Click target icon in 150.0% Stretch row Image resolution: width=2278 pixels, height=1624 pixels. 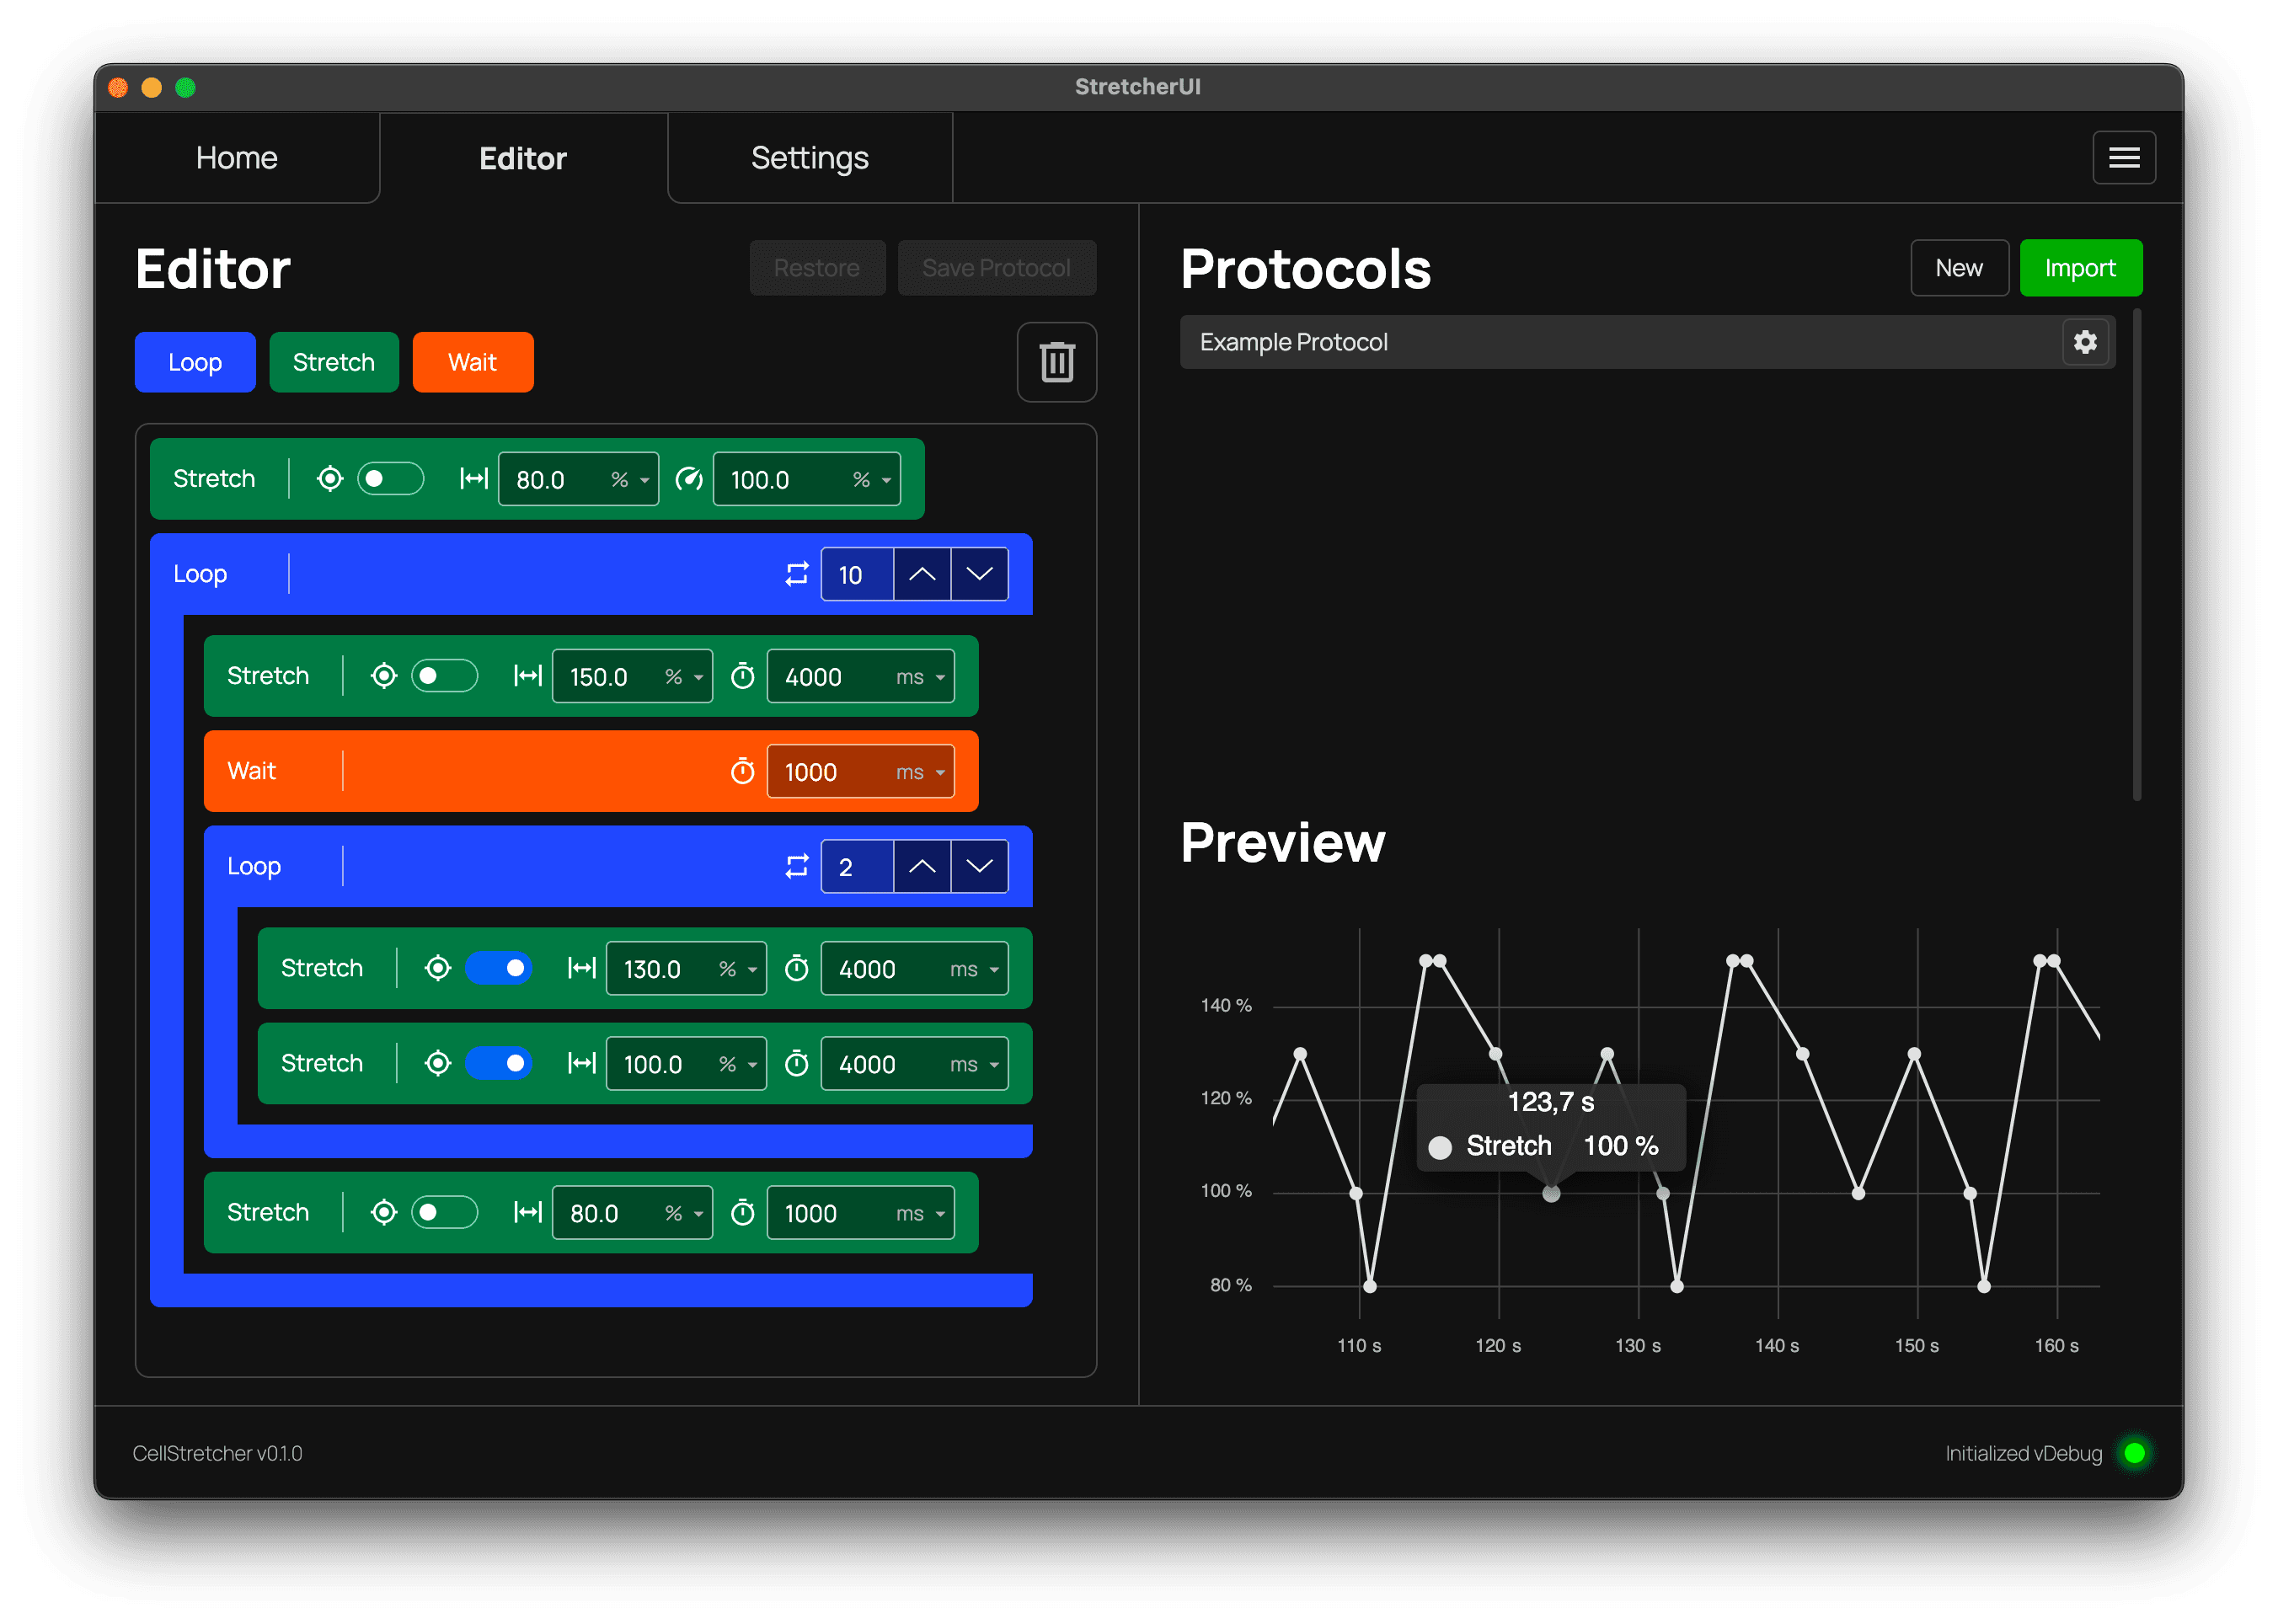384,676
